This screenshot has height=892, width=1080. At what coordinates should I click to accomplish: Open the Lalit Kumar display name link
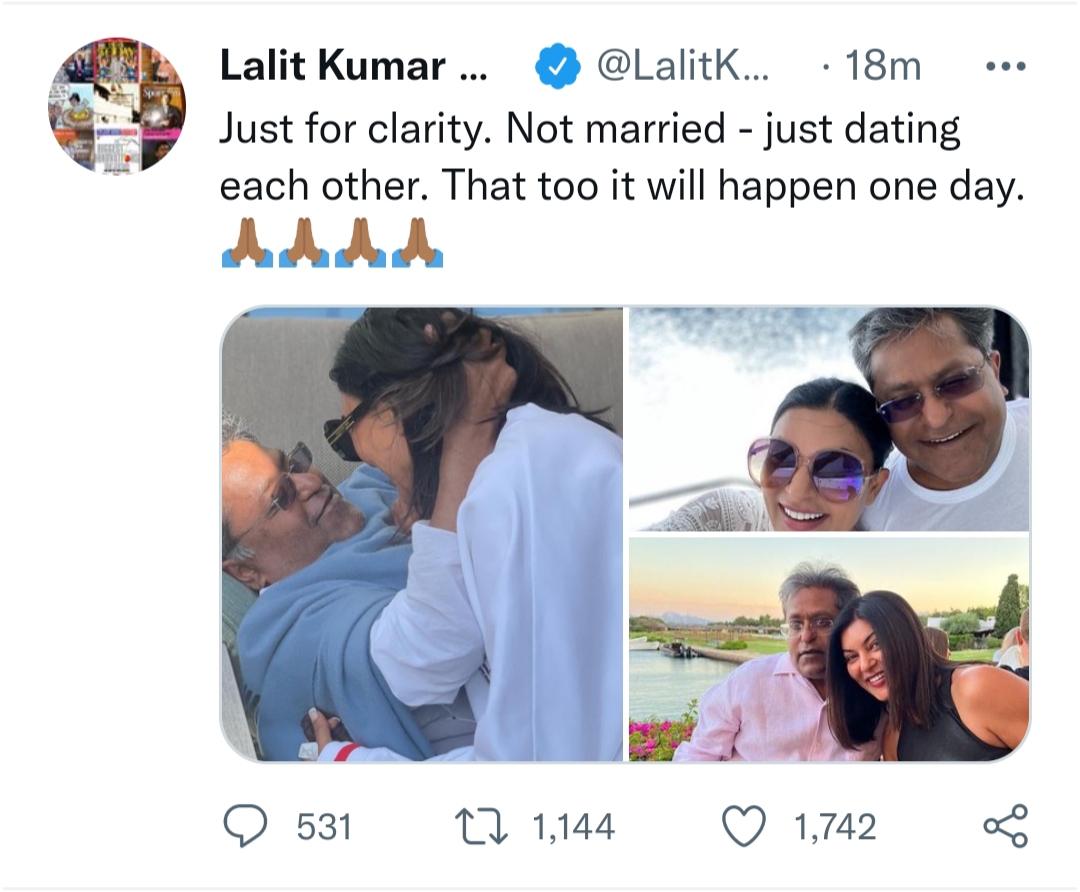(348, 67)
